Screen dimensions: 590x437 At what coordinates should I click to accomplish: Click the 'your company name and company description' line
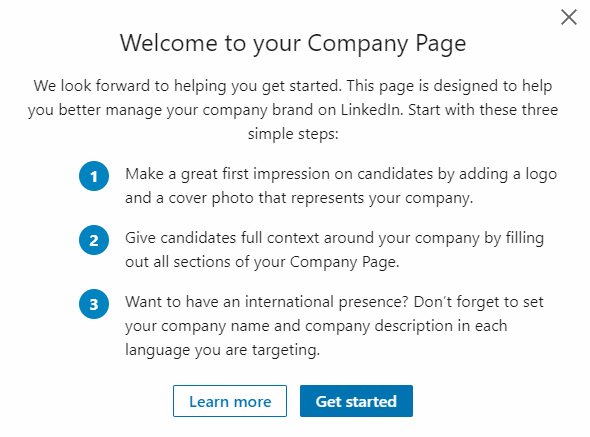[316, 326]
